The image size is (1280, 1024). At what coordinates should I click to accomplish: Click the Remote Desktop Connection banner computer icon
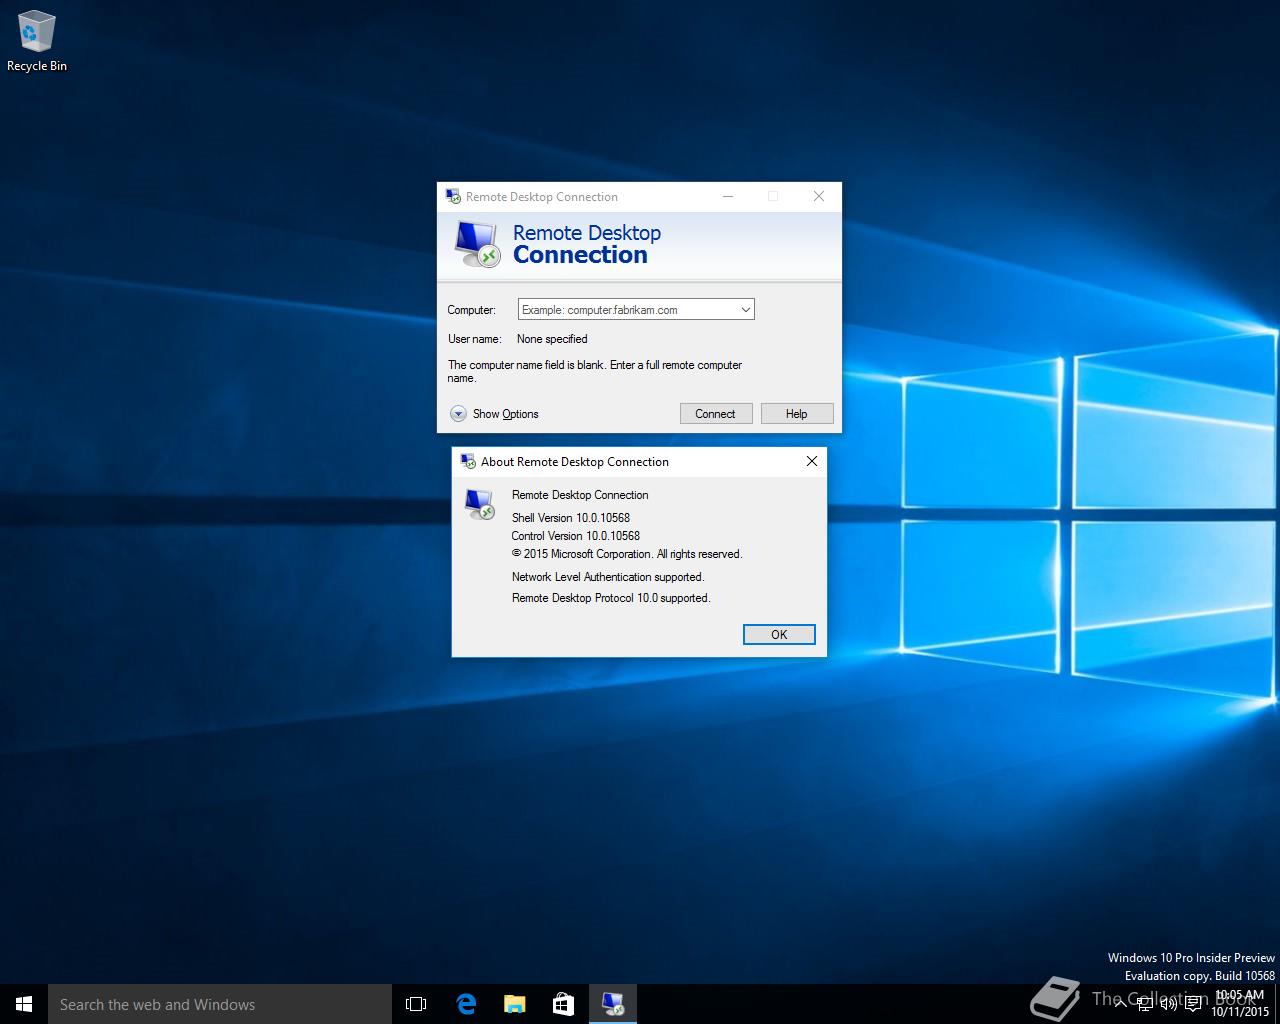click(x=477, y=245)
